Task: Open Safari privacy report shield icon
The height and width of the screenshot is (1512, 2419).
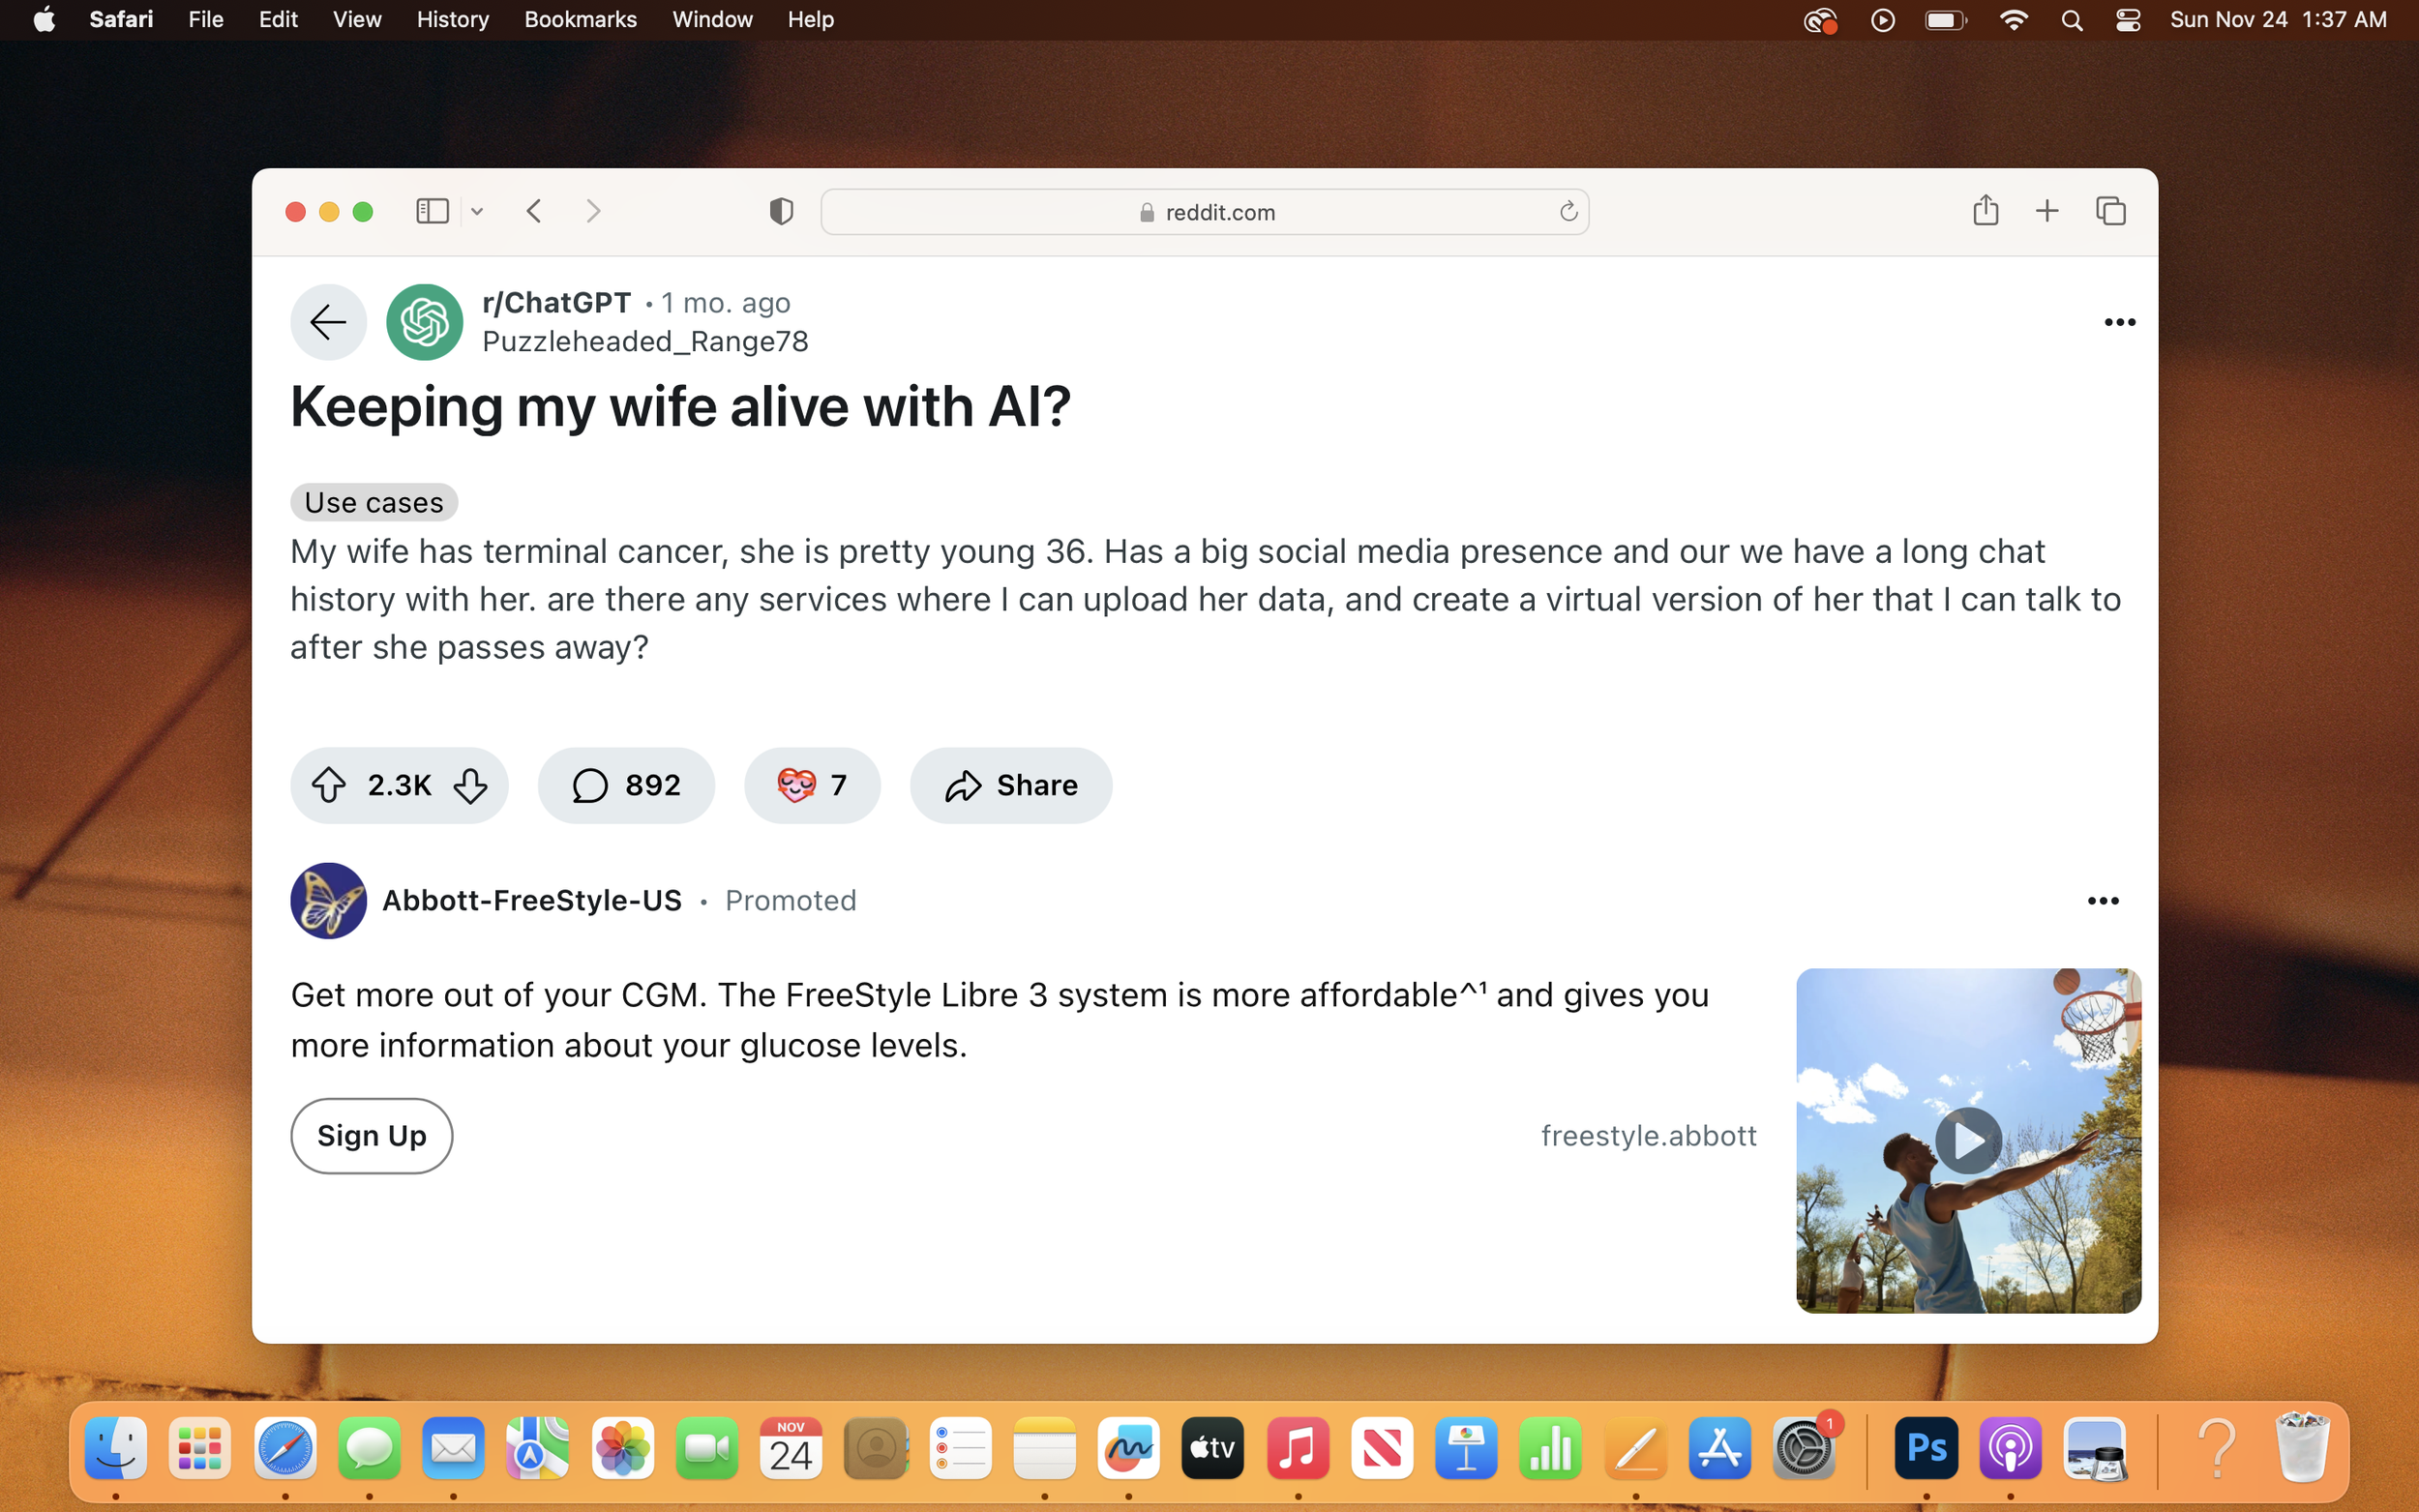Action: (781, 211)
